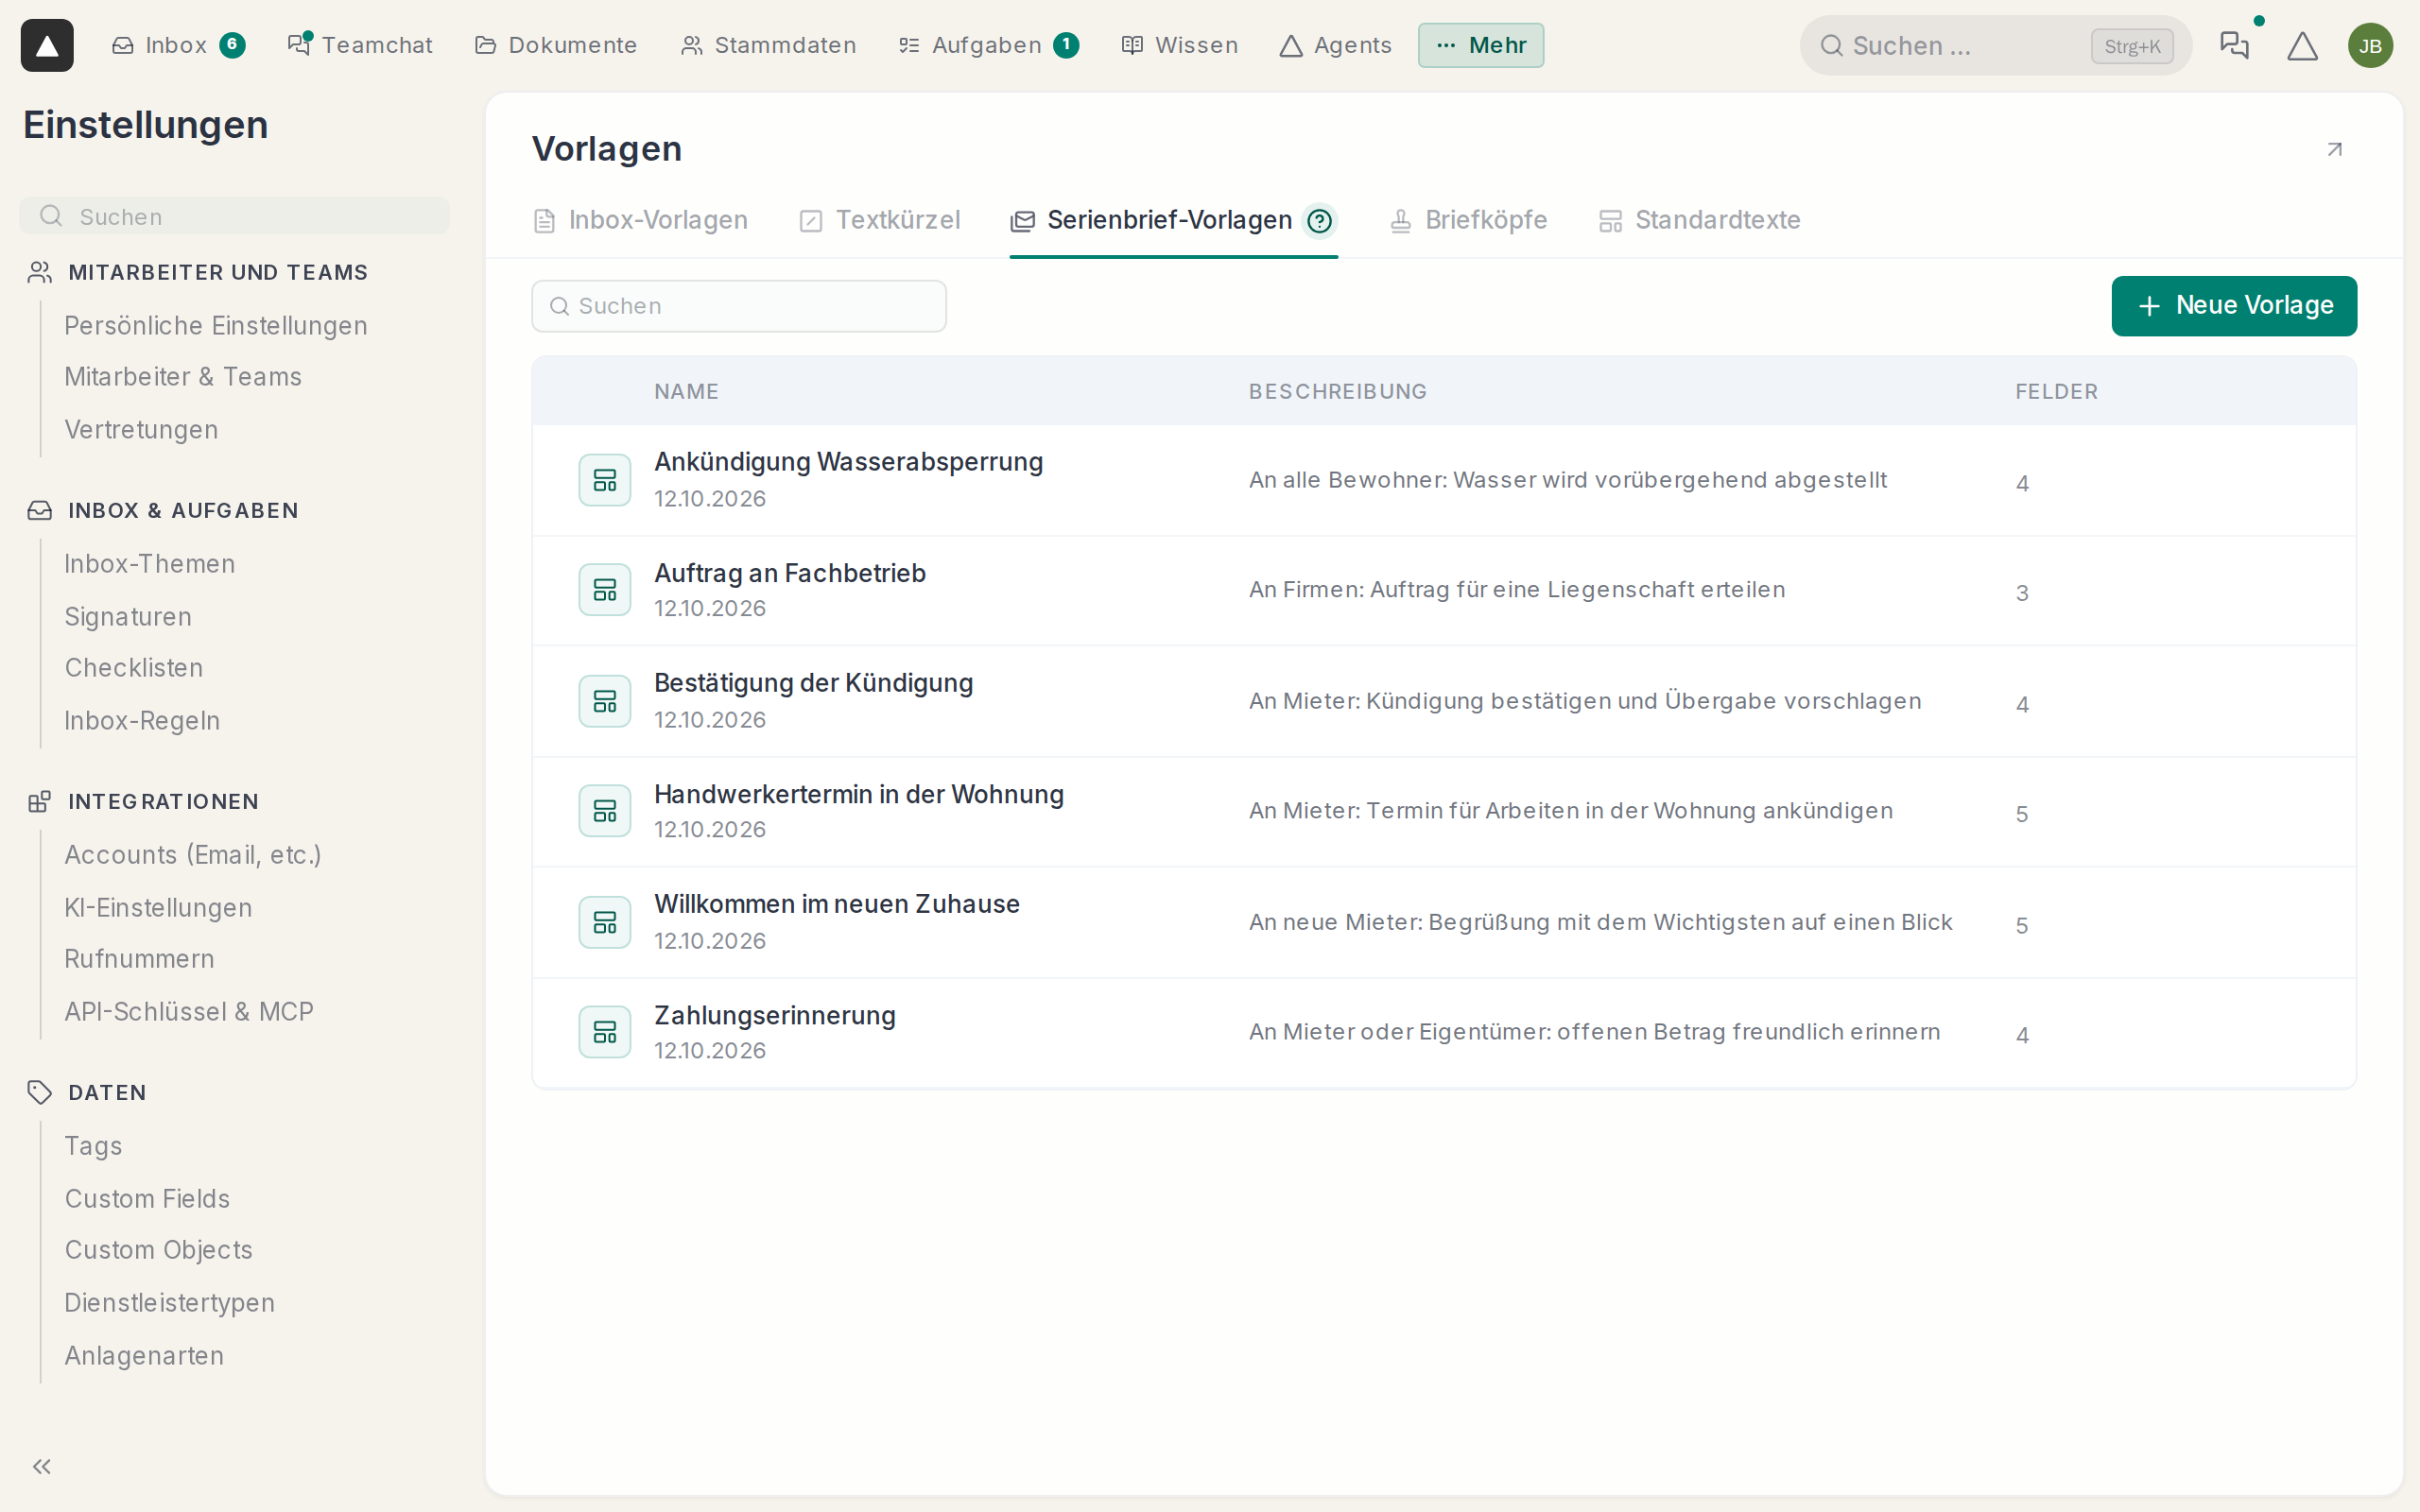The image size is (2420, 1512).
Task: Focus the global Suchen search field
Action: [x=1995, y=46]
